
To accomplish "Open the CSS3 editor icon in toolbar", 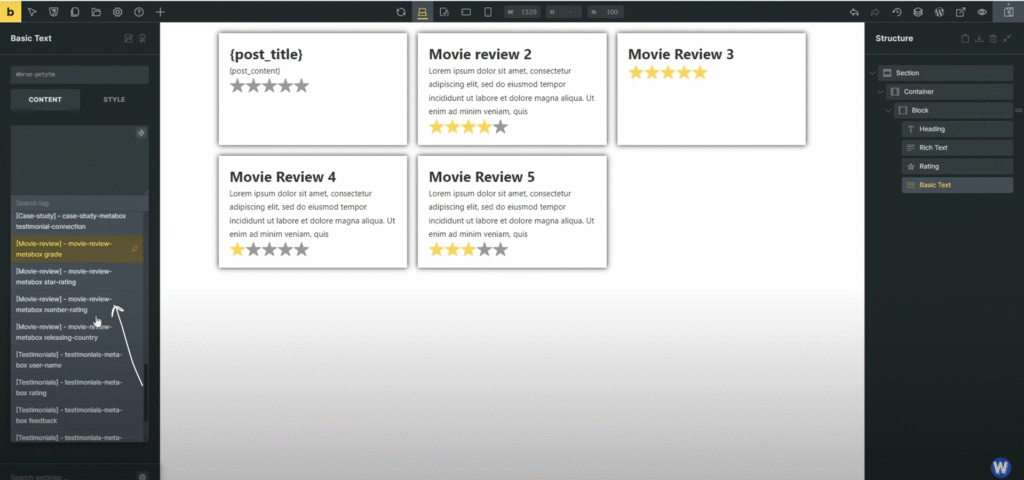I will [x=52, y=12].
